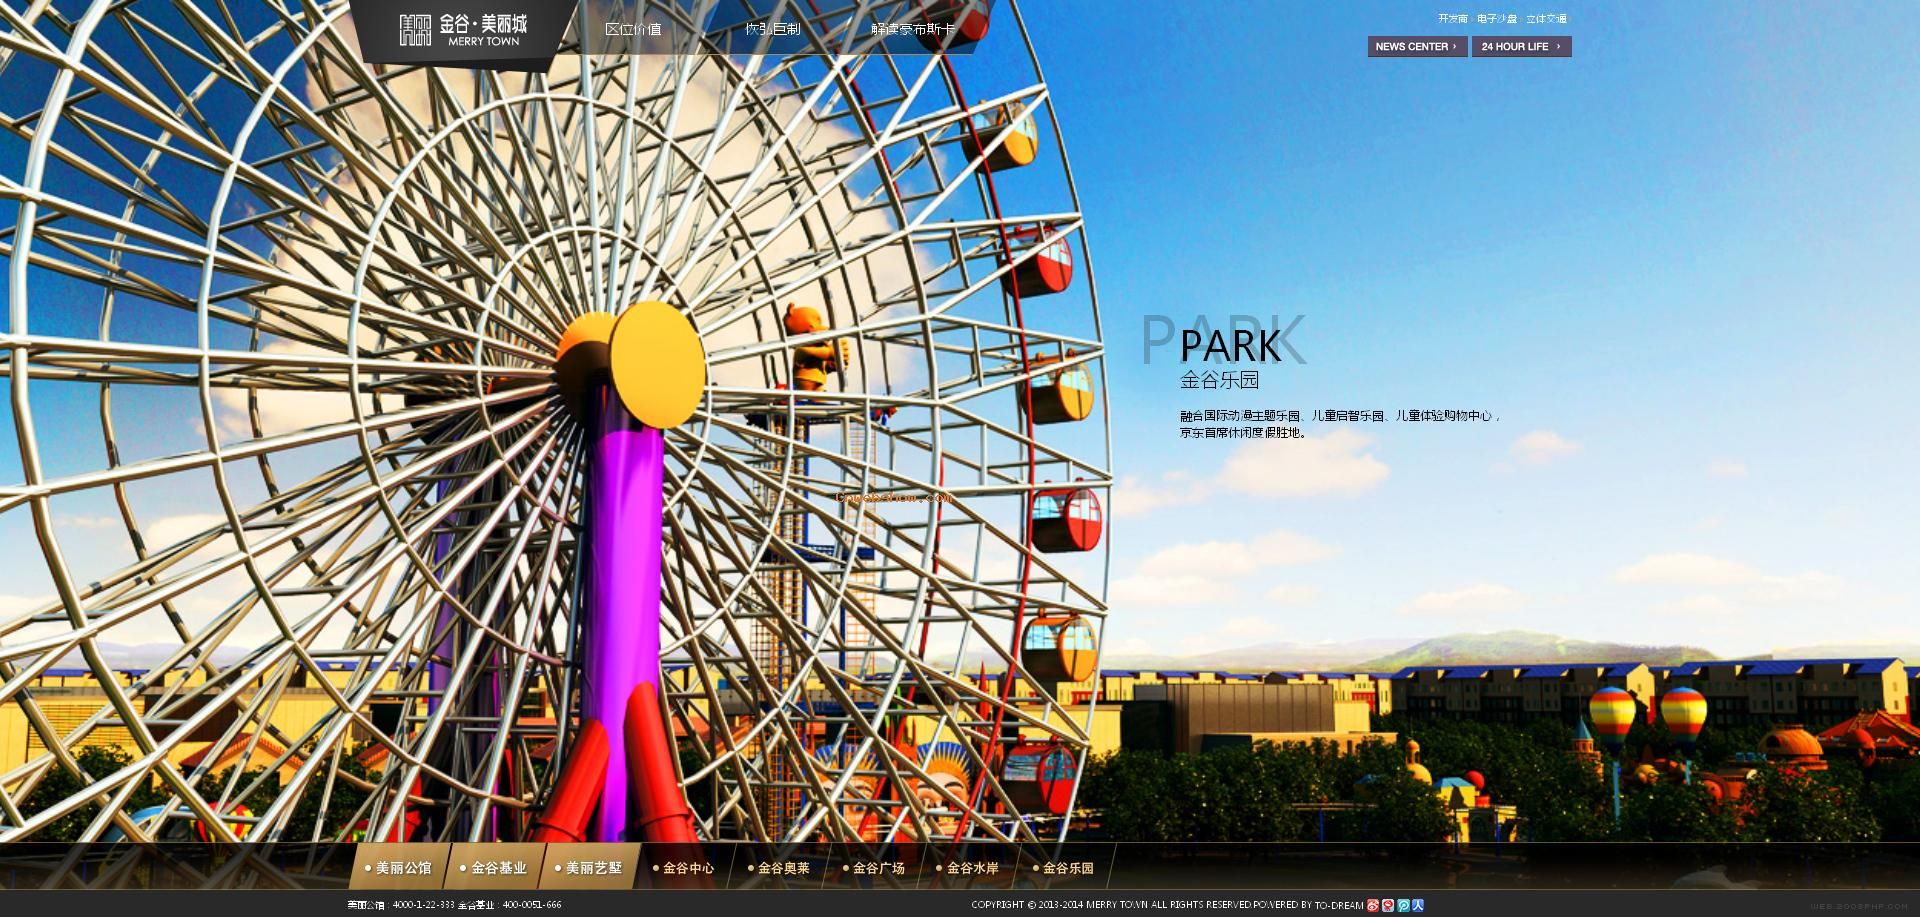Click the Sina Weibo share icon

point(1373,905)
